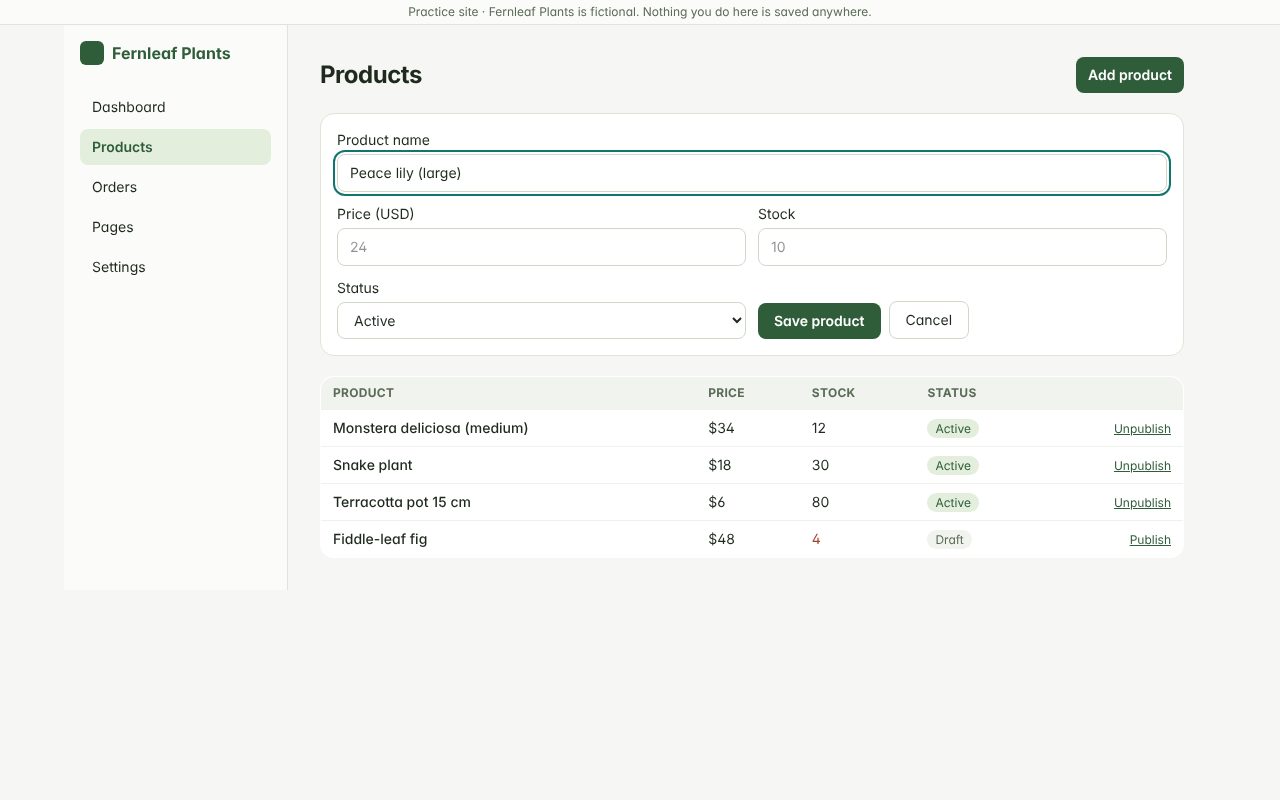Image resolution: width=1280 pixels, height=800 pixels.
Task: Click the Active badge in Snake plant row
Action: click(953, 466)
